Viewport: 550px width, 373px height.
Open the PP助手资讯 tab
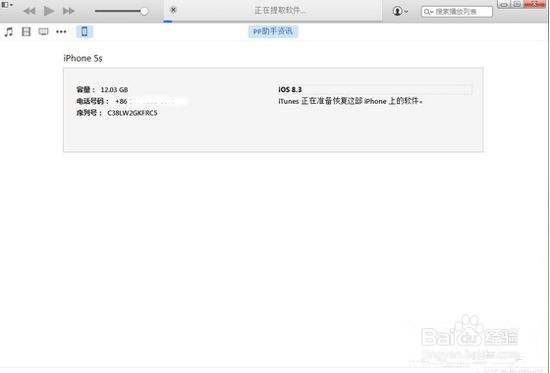[x=273, y=31]
